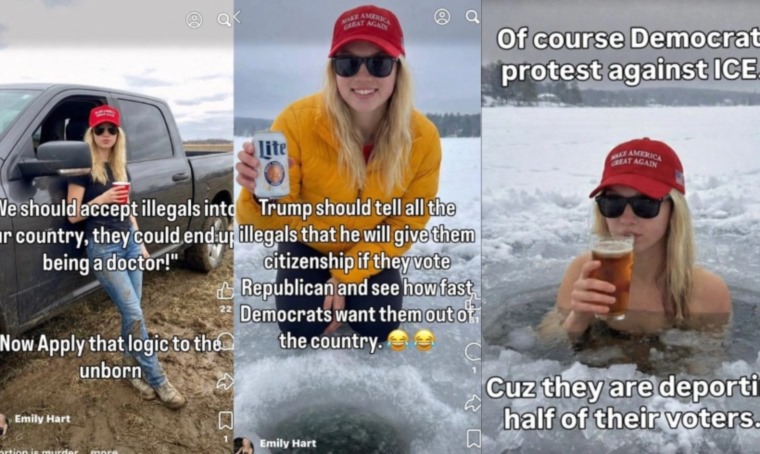The image size is (760, 454).
Task: Open comments bubble on ice-fishing post
Action: coord(473,352)
